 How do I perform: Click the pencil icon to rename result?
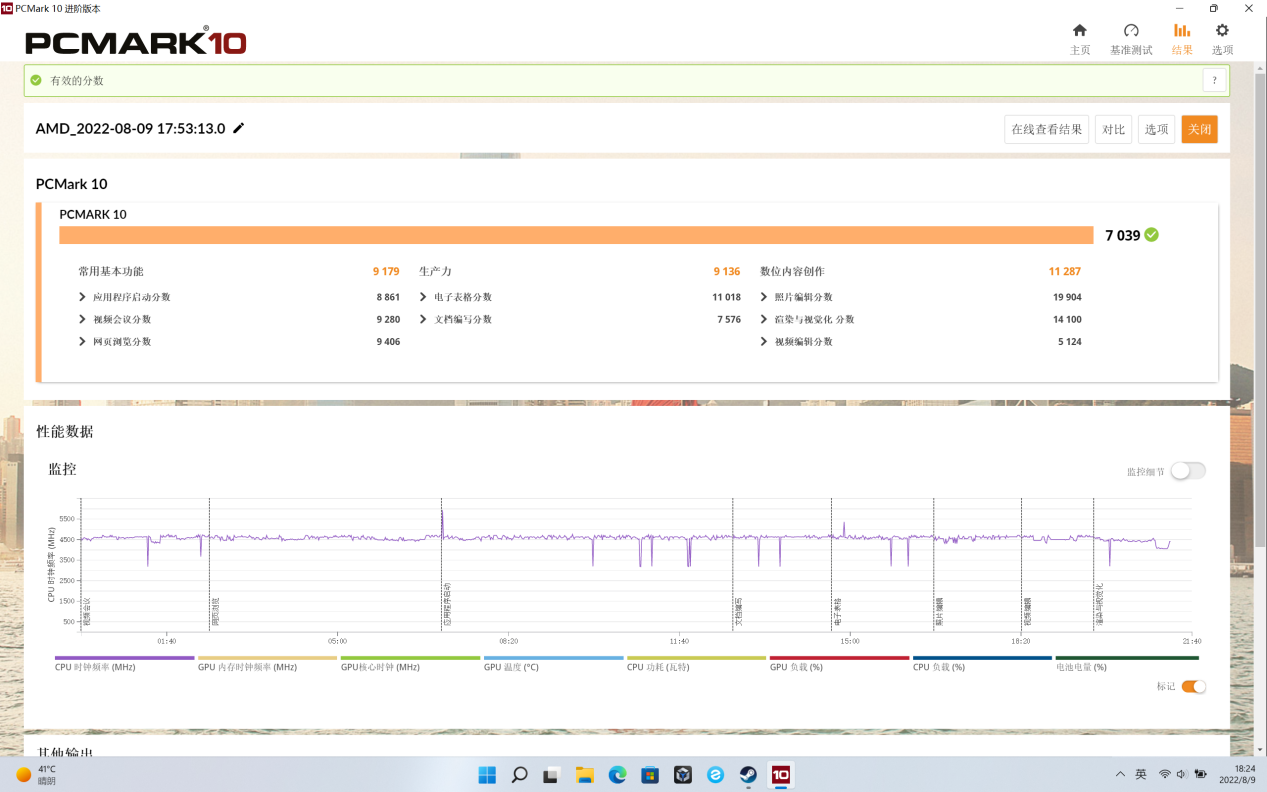[x=238, y=129]
